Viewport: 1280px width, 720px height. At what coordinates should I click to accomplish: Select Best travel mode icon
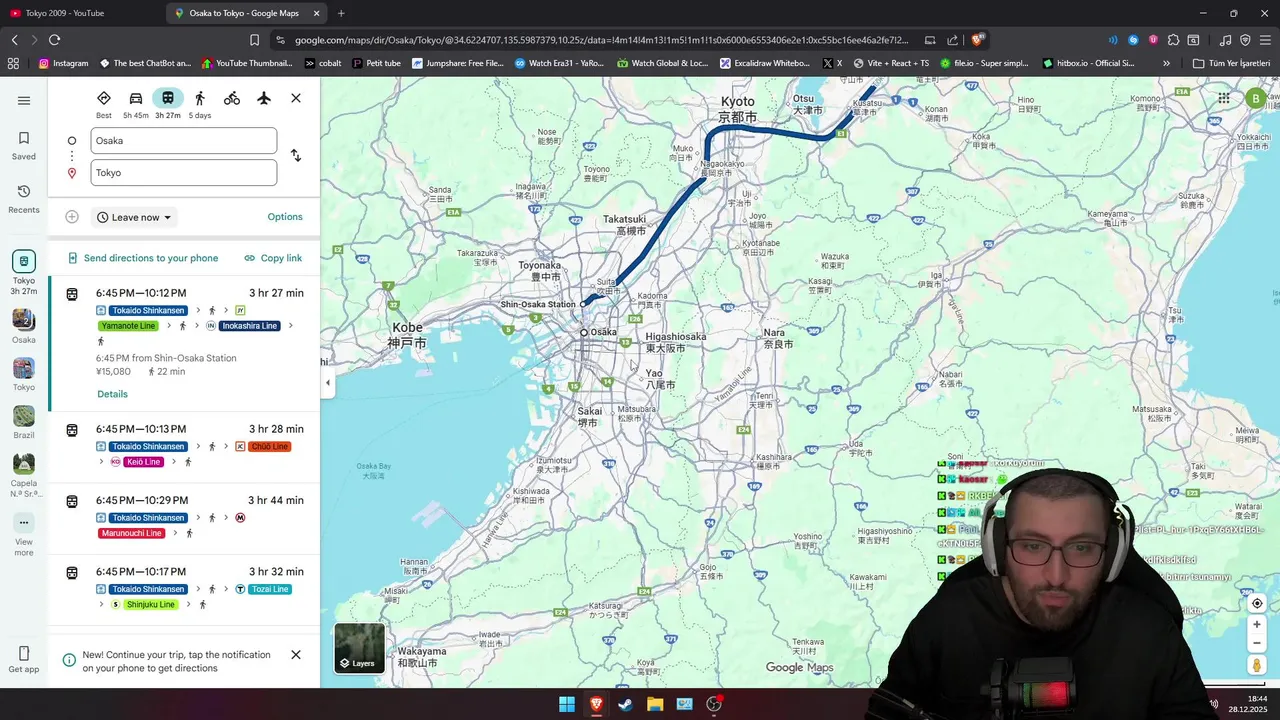(x=104, y=103)
